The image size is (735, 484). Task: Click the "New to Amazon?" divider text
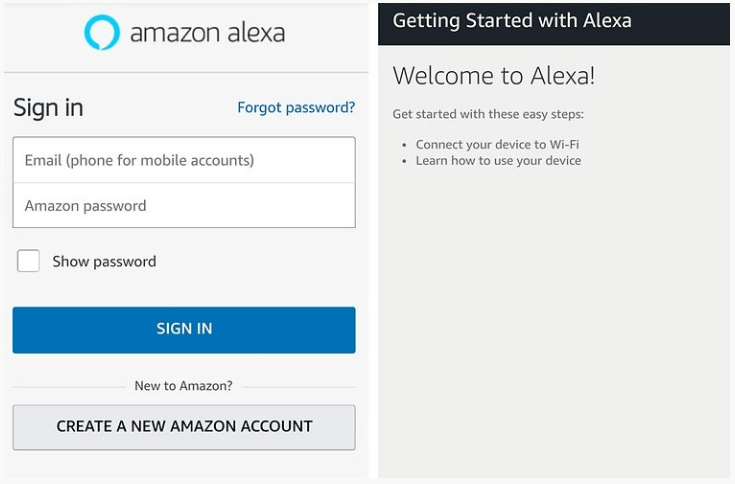[x=183, y=386]
